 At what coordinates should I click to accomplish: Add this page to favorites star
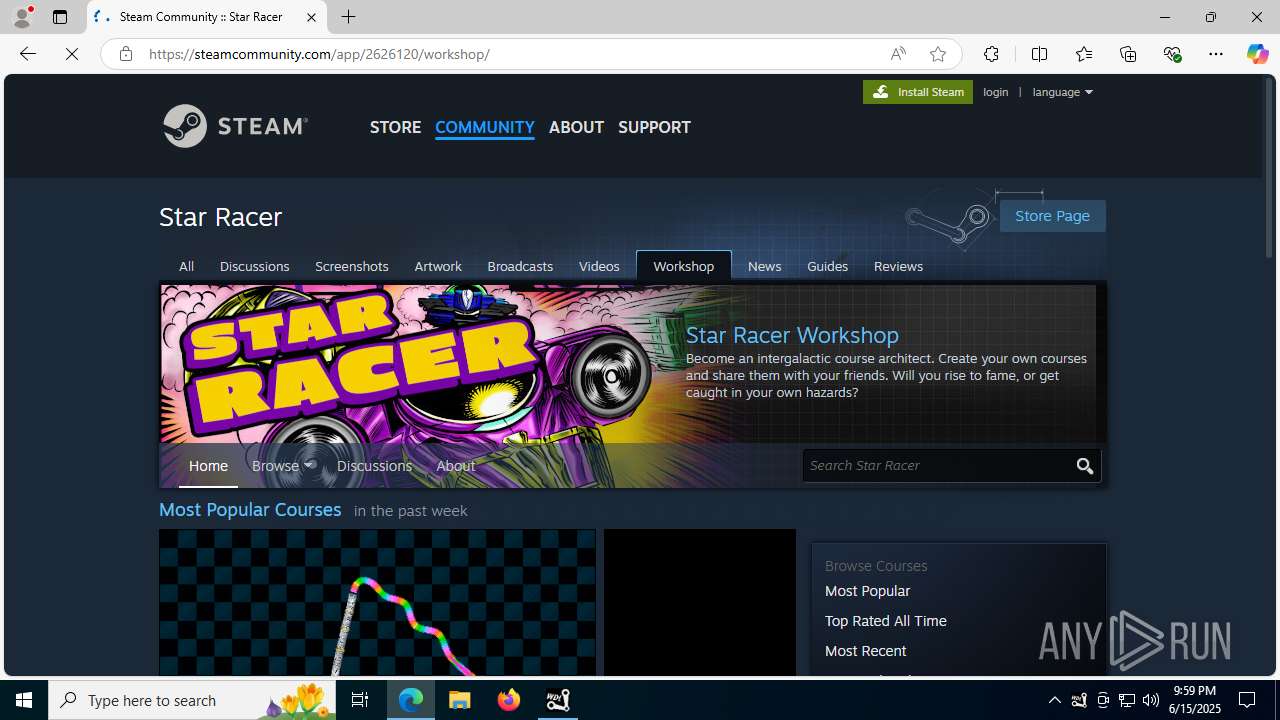[937, 54]
